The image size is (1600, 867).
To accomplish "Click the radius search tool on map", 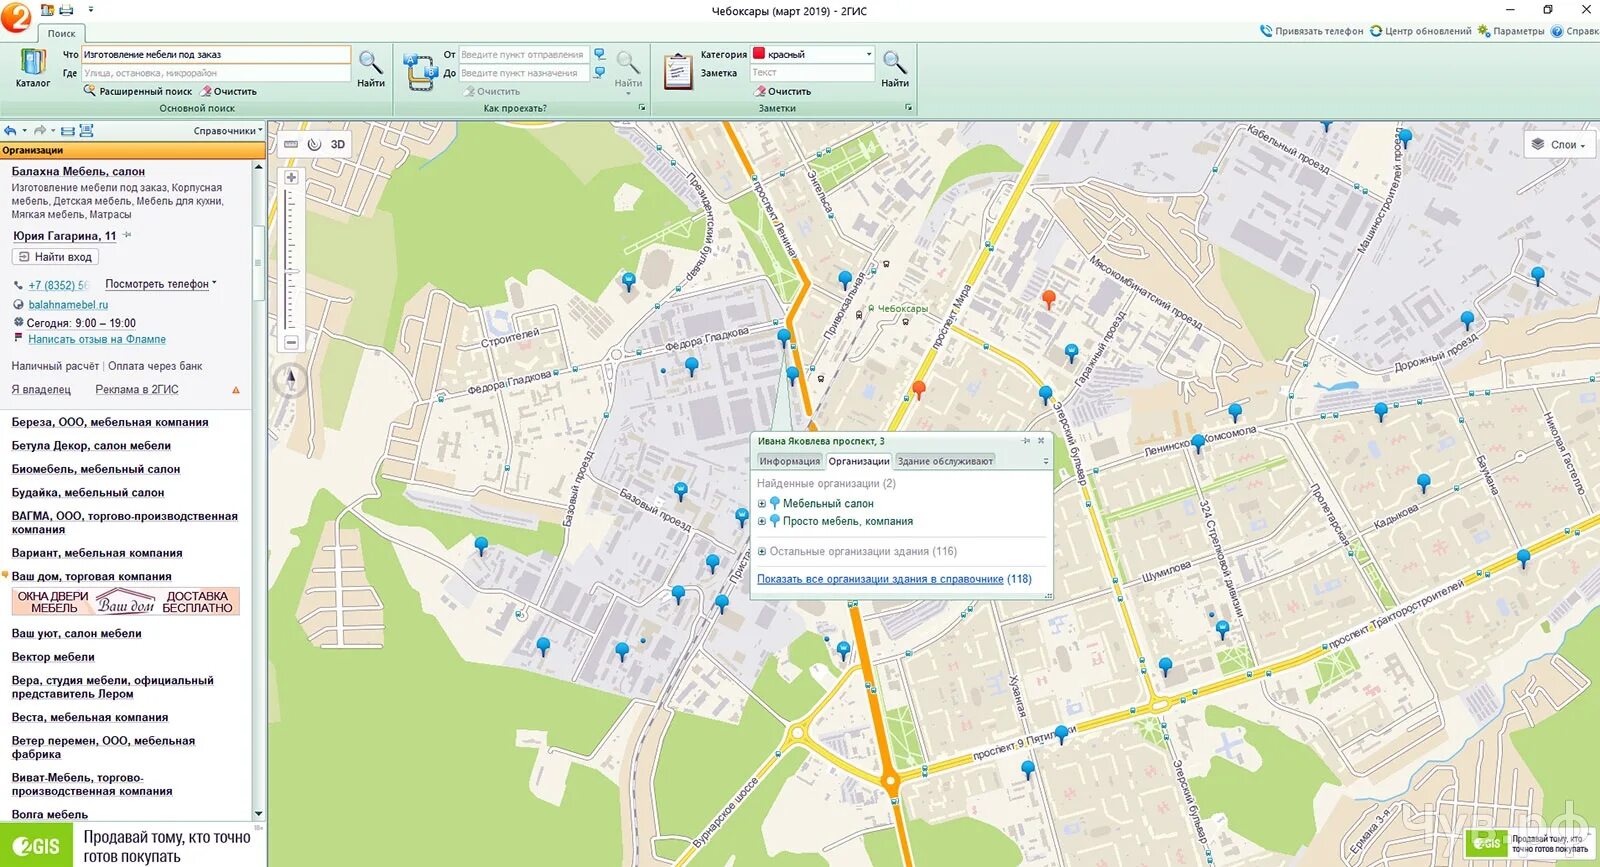I will (314, 144).
